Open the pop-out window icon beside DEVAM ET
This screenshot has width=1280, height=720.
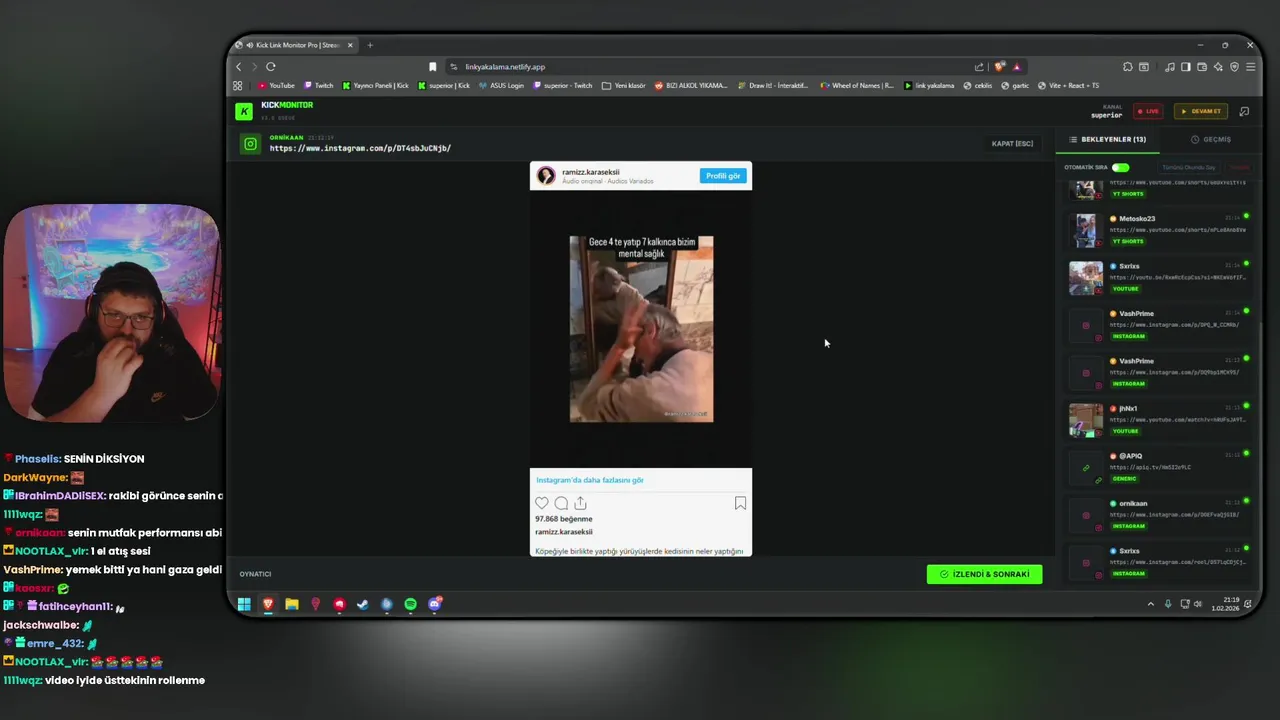click(1244, 111)
